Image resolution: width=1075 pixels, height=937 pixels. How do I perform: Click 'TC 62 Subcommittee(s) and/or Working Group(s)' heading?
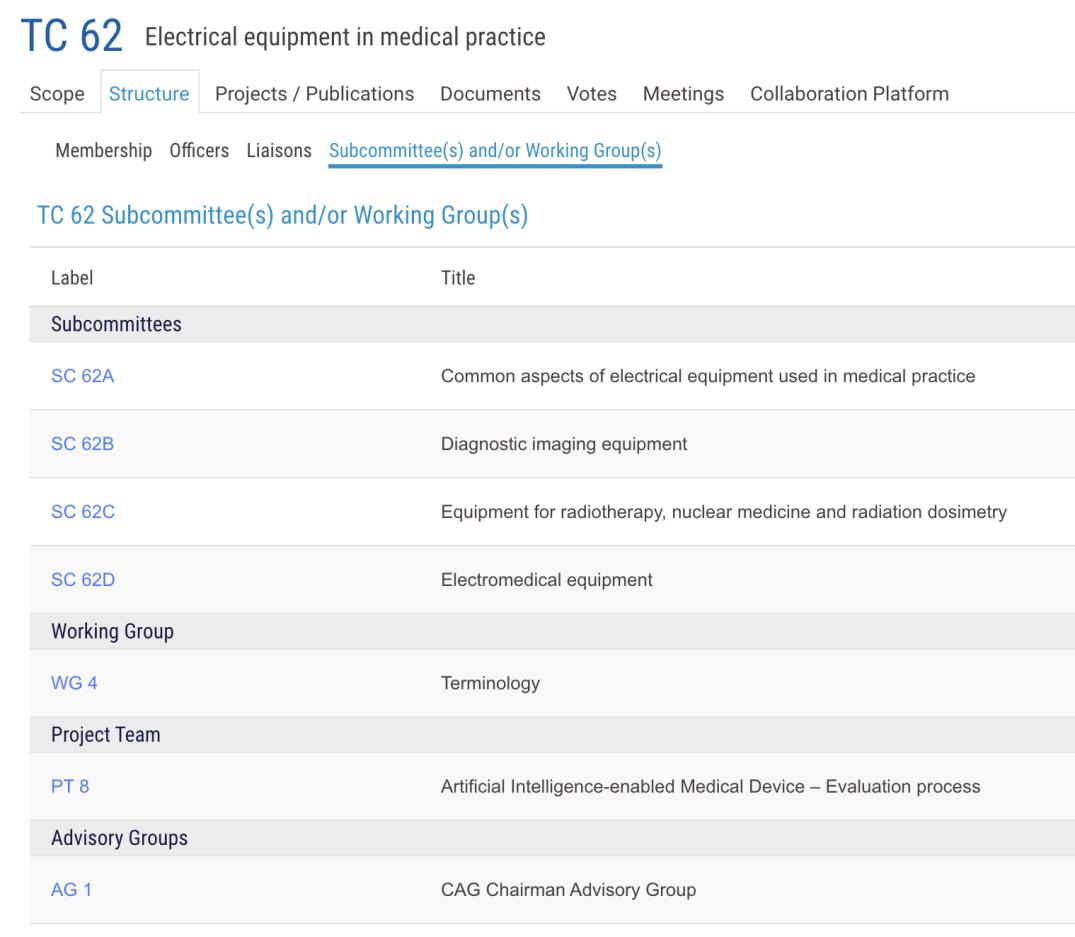click(x=282, y=215)
